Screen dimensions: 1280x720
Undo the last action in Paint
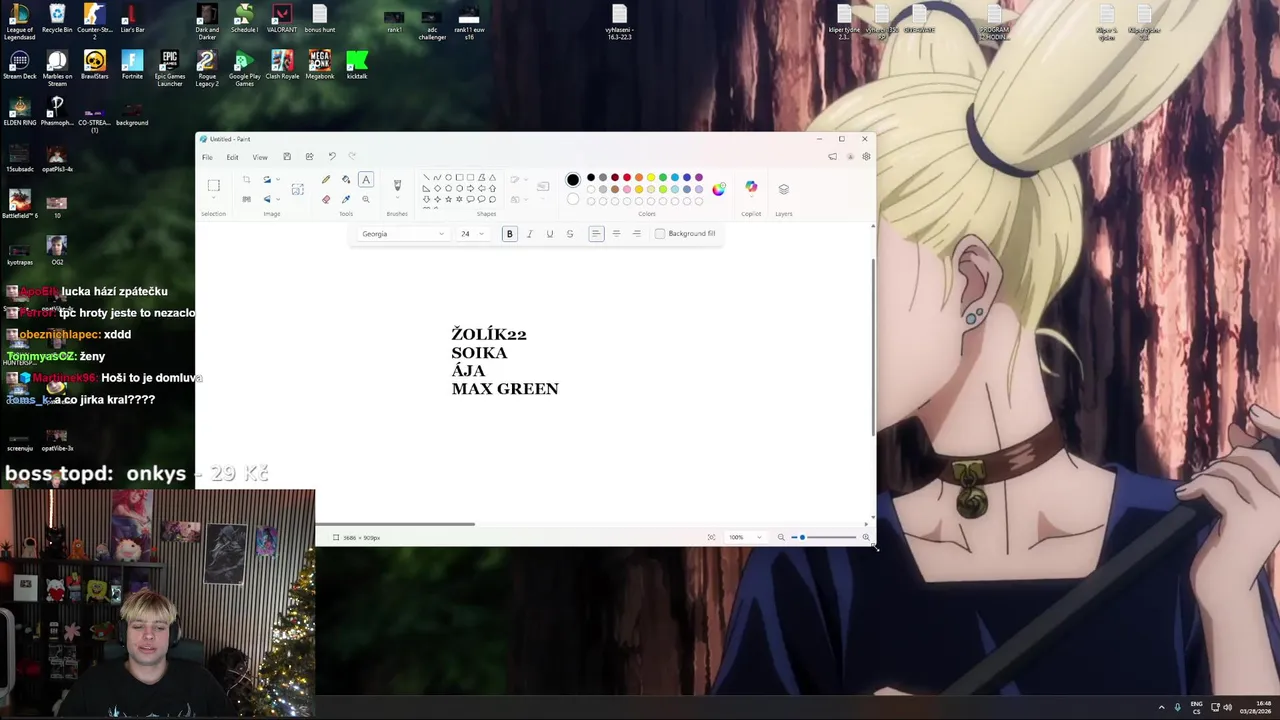click(332, 157)
